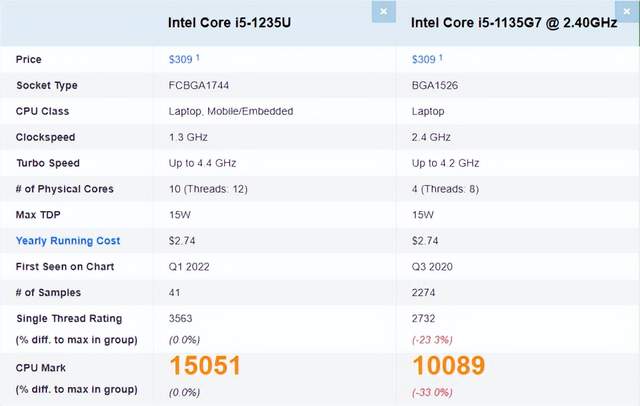640x406 pixels.
Task: Click the Q1 2022 first seen value
Action: 189,267
